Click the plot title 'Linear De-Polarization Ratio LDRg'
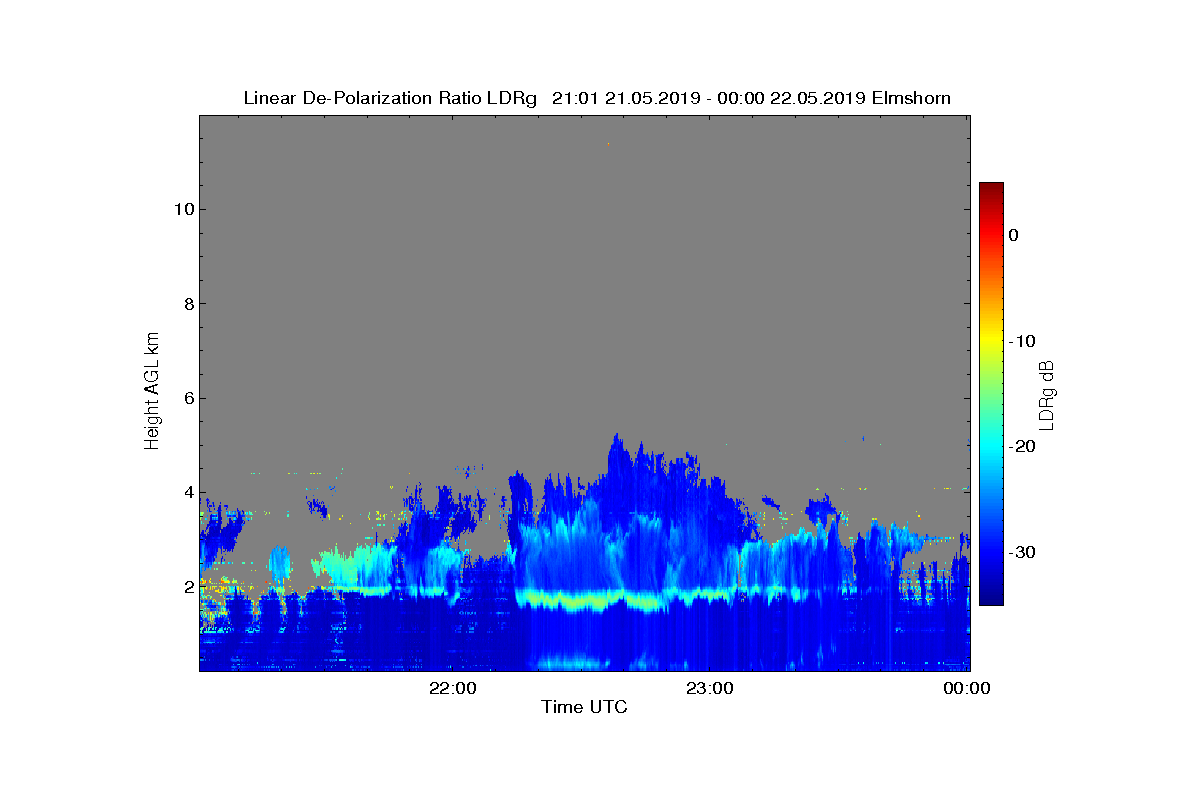Viewport: 1200px width, 800px height. coord(392,98)
